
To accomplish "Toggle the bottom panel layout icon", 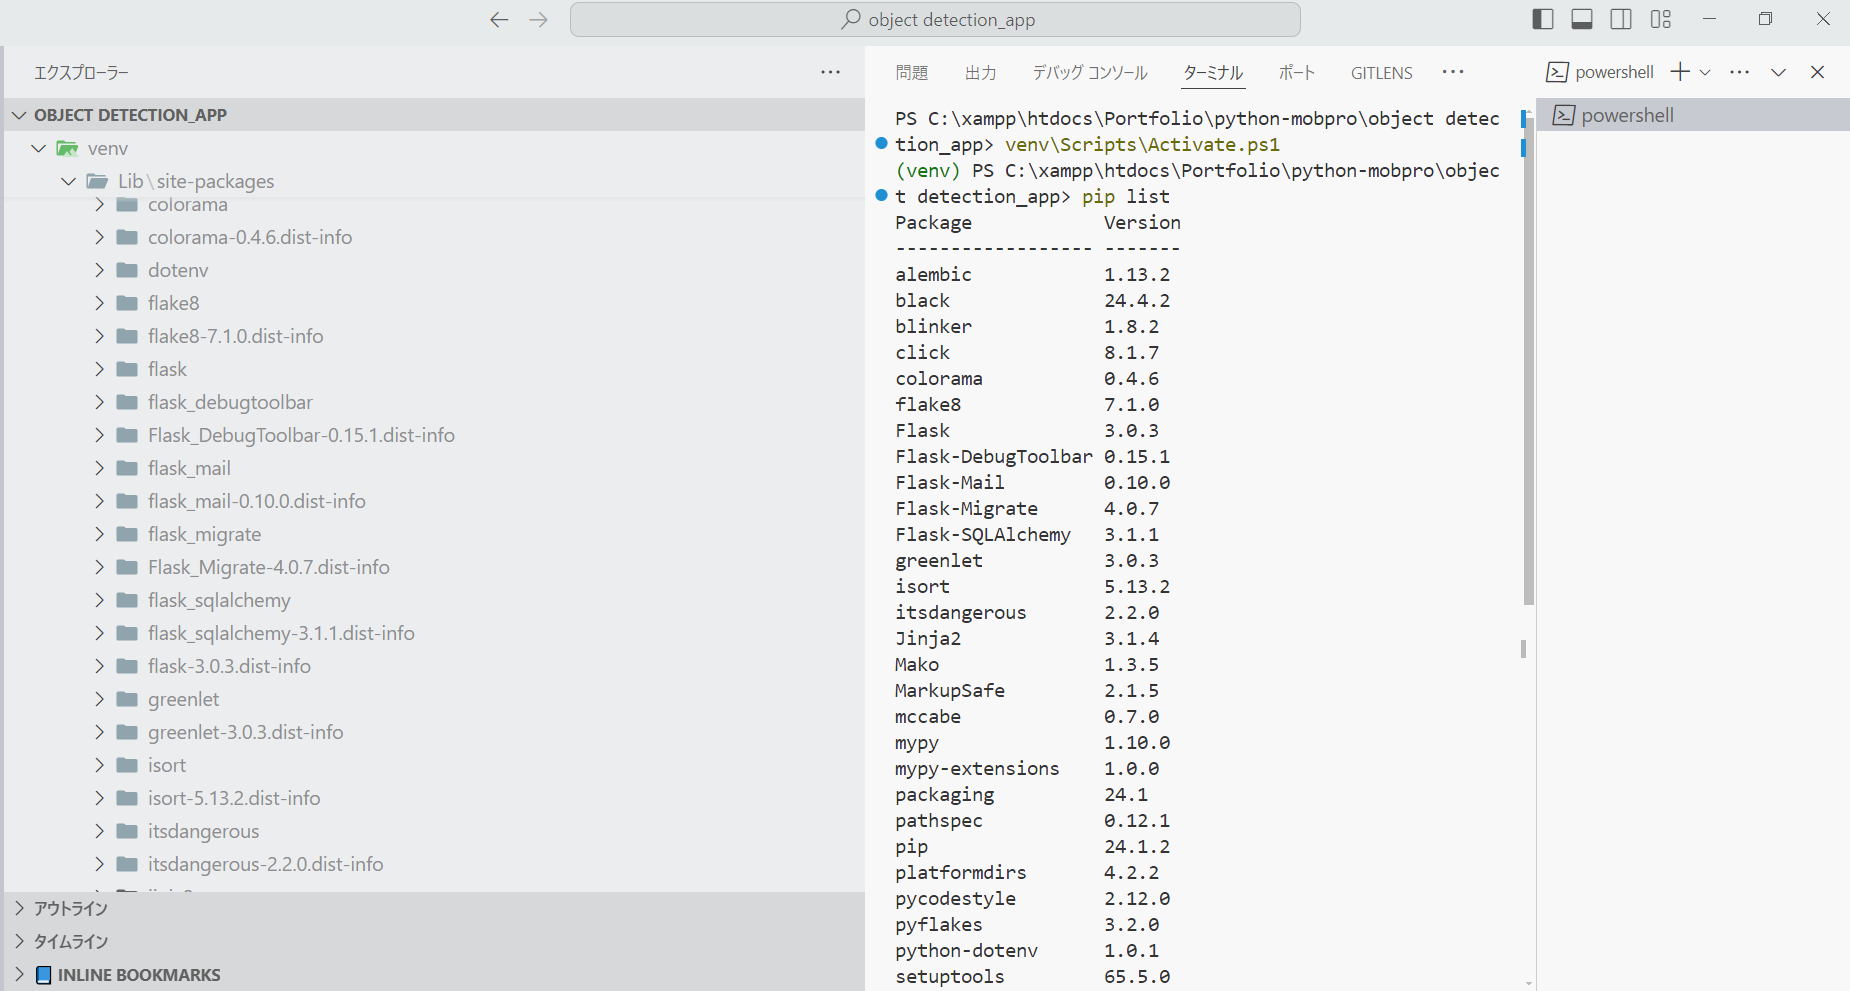I will click(x=1582, y=19).
